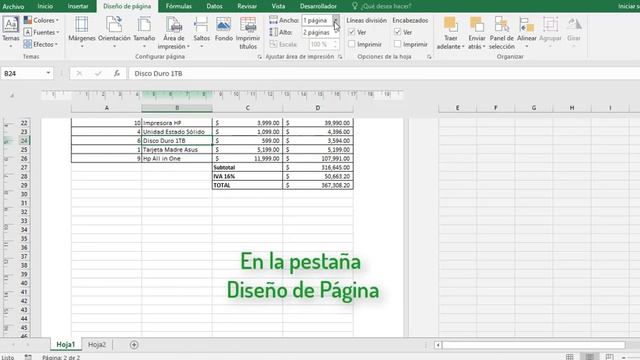Open the Configurar página dialog launcher

coord(259,57)
